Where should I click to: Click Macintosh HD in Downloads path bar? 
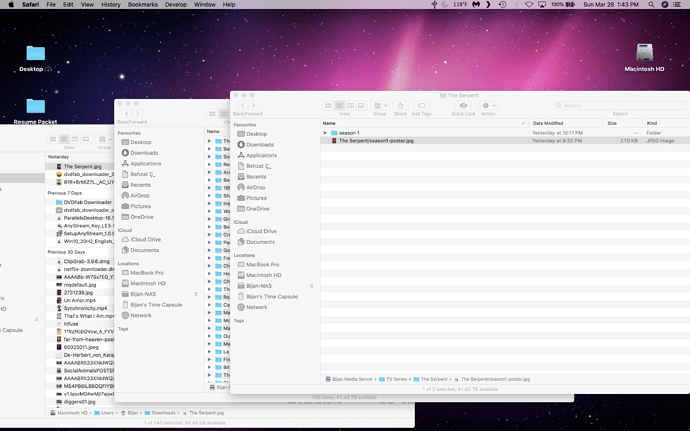click(69, 413)
